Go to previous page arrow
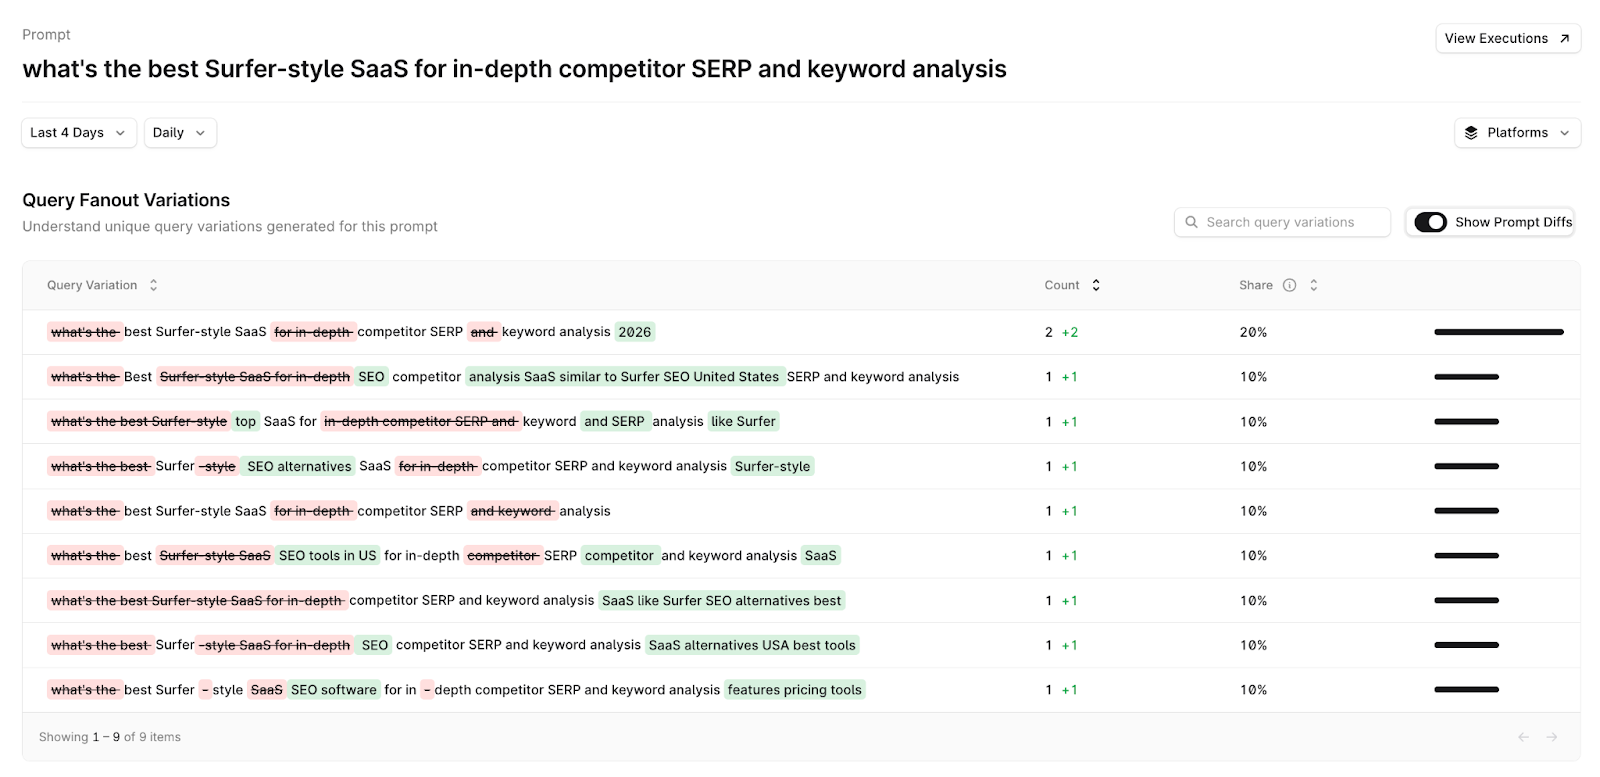This screenshot has height=777, width=1600. pyautogui.click(x=1523, y=737)
